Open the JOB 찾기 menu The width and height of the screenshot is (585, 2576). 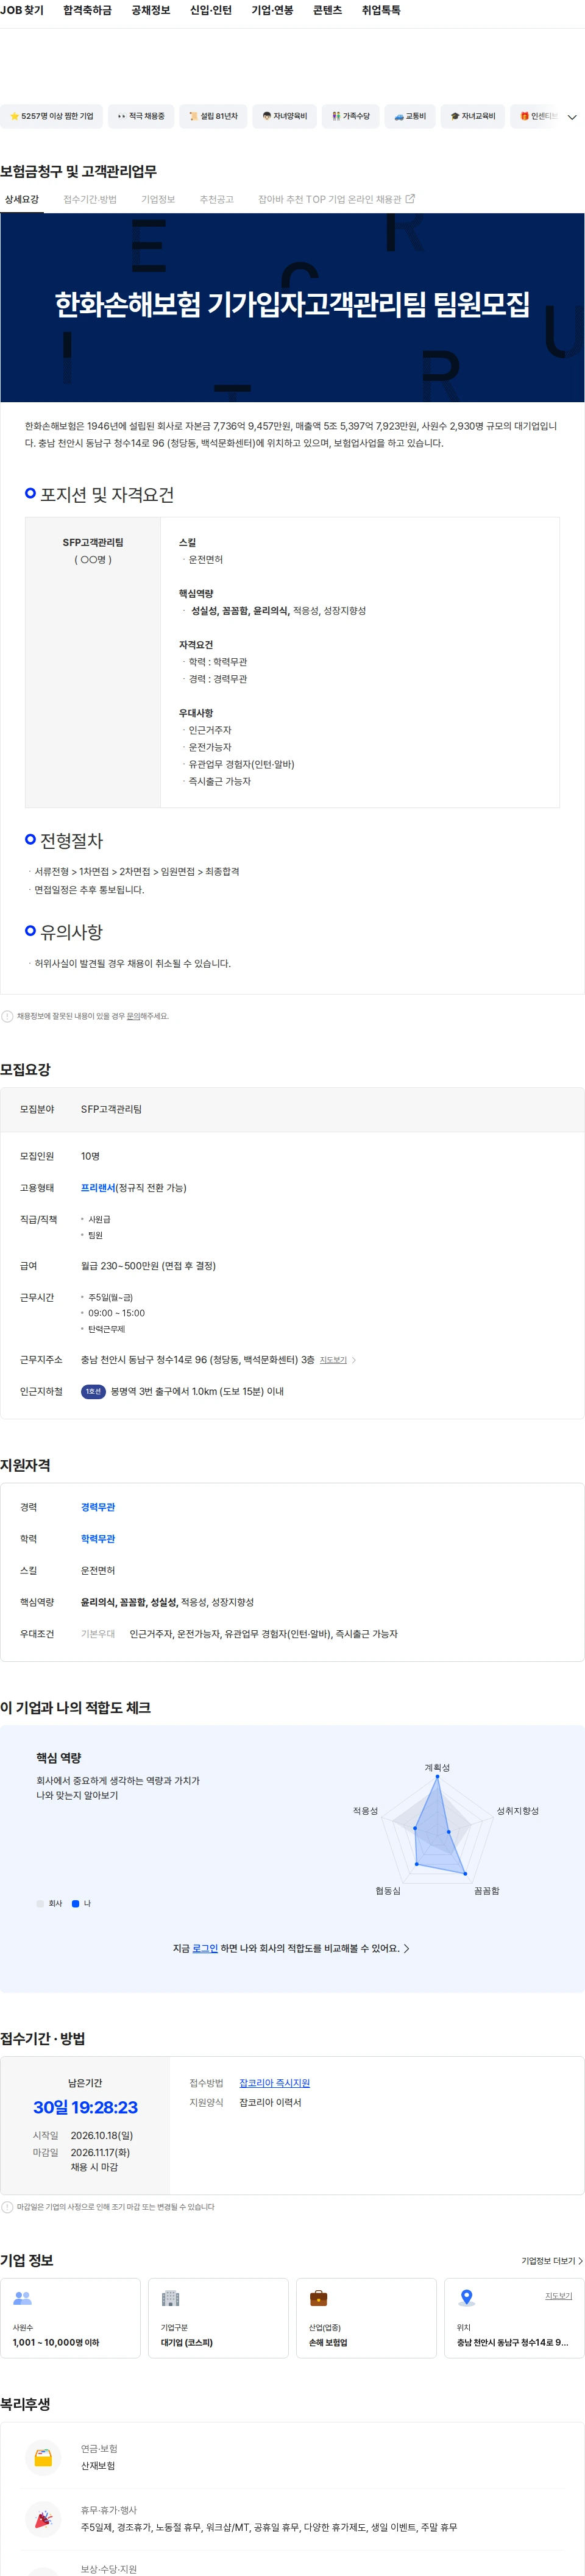(x=22, y=10)
